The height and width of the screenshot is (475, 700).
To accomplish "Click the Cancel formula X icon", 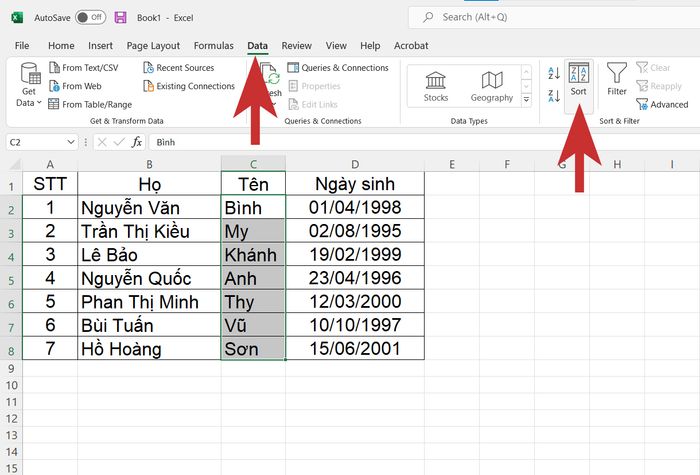I will pyautogui.click(x=102, y=142).
